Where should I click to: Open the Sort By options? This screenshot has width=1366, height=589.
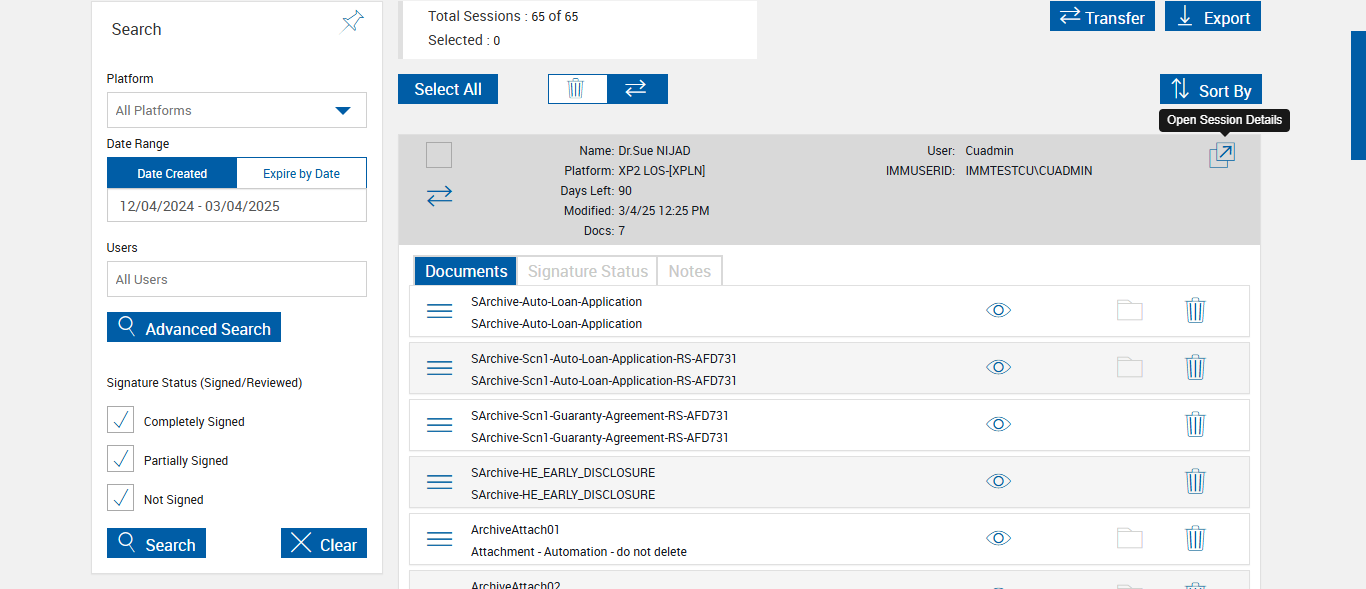(x=1210, y=90)
